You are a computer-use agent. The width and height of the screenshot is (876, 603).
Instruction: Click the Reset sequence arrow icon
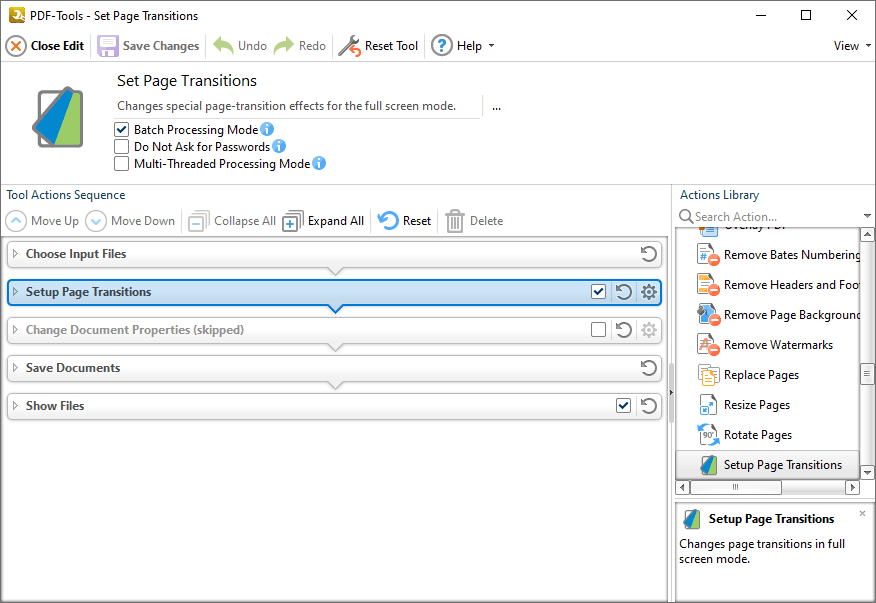(x=388, y=221)
